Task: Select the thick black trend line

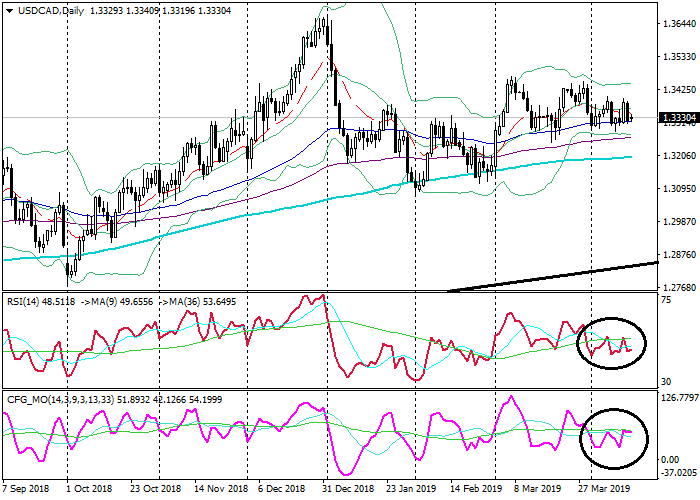Action: [560, 277]
